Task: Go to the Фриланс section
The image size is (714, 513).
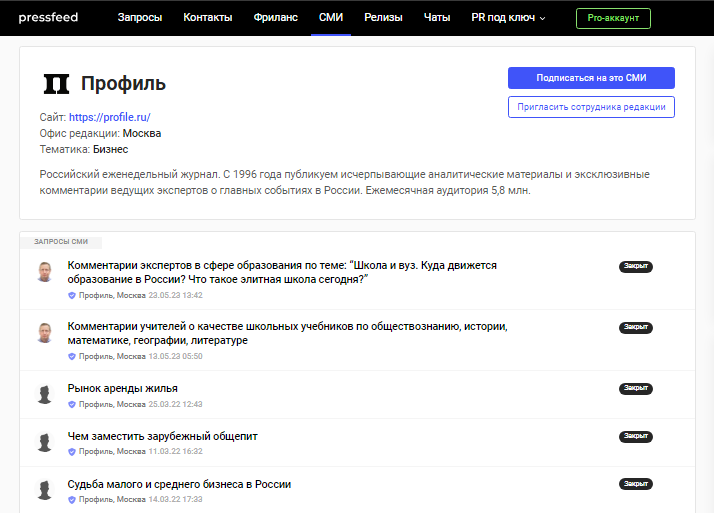Action: pos(275,17)
